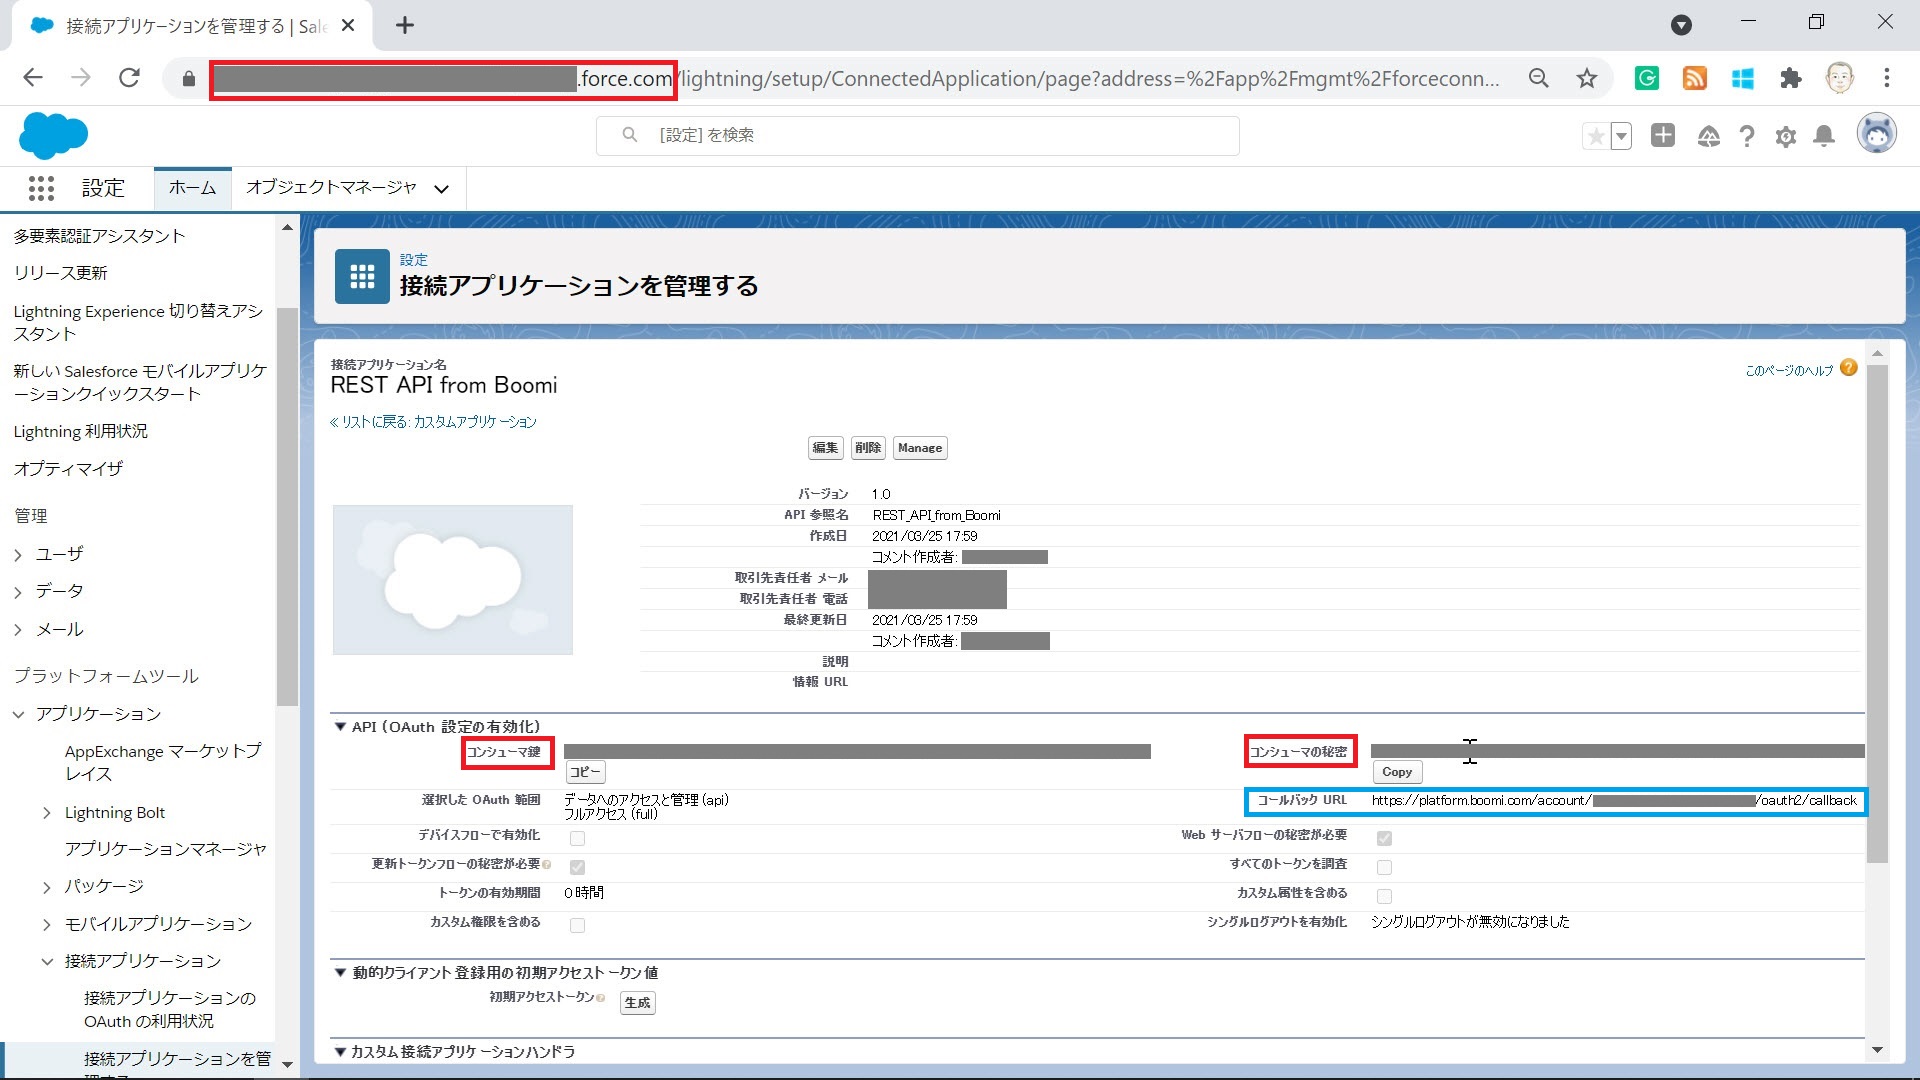Select the ホーム tab
The width and height of the screenshot is (1920, 1080).
coord(191,188)
